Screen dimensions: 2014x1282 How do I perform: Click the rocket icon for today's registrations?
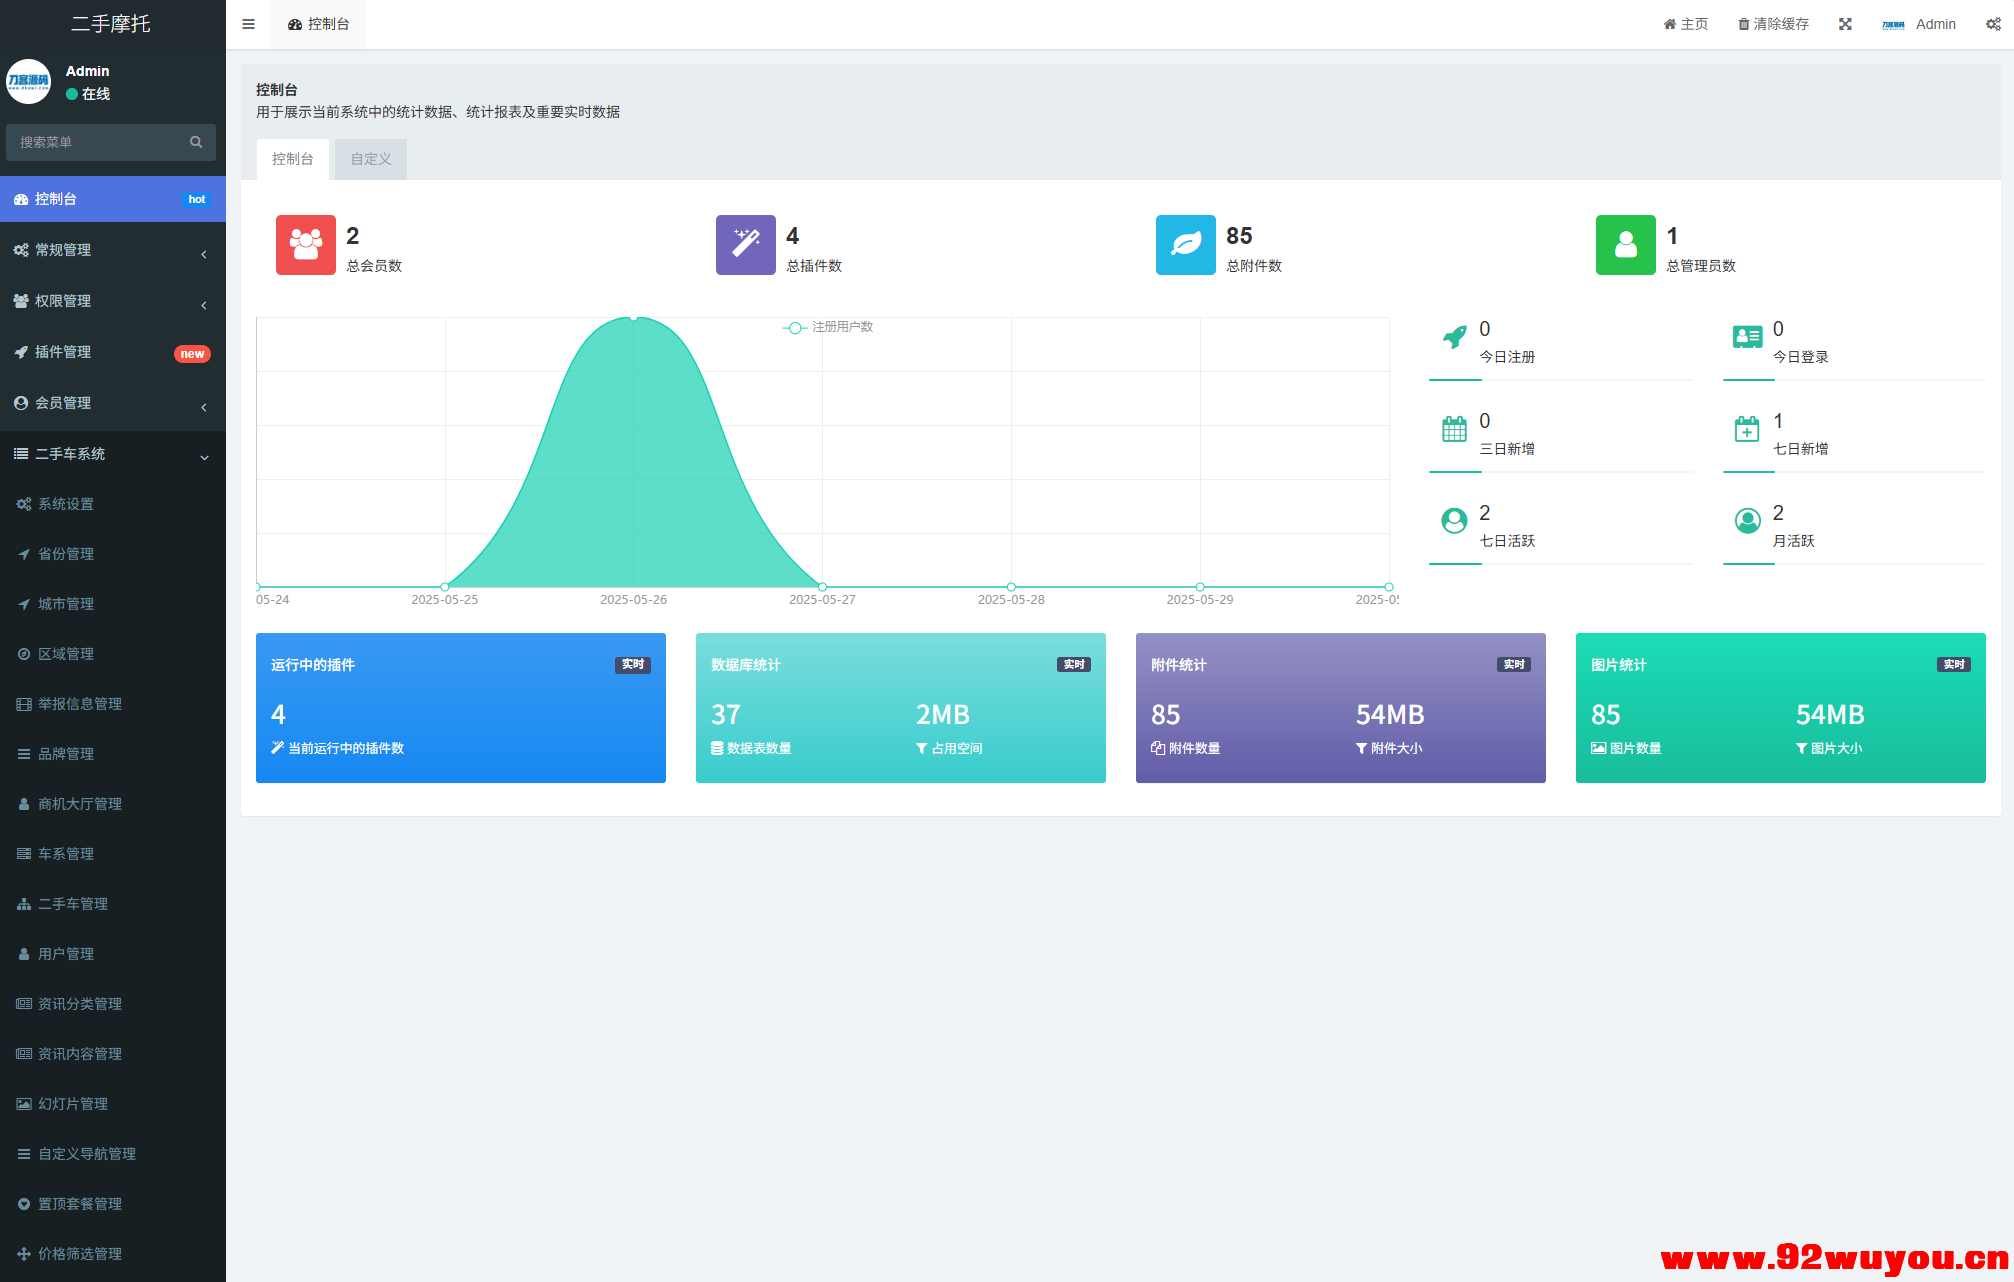tap(1454, 337)
